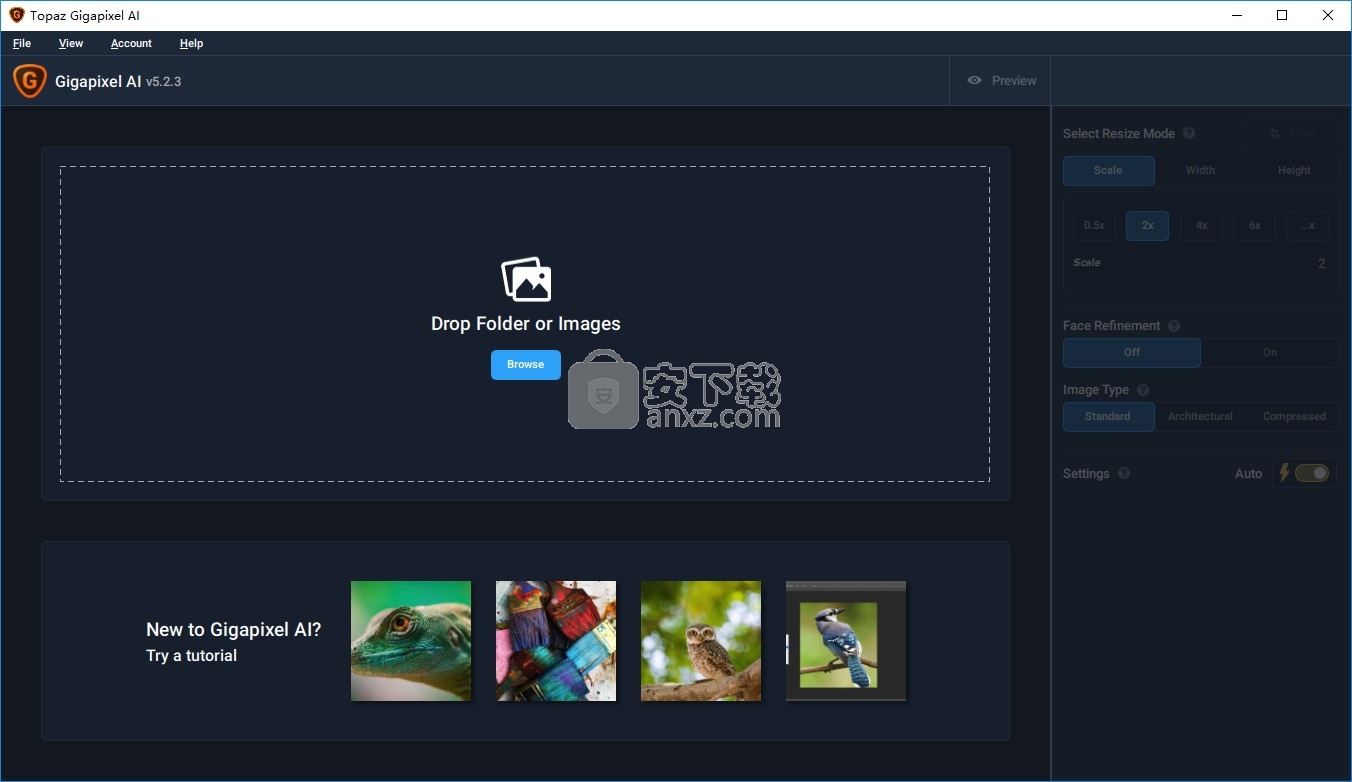
Task: Click the Preview eye icon
Action: 974,80
